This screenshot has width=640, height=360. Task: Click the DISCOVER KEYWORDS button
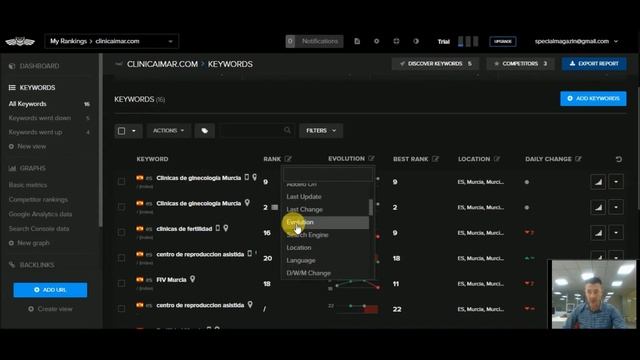click(x=435, y=64)
